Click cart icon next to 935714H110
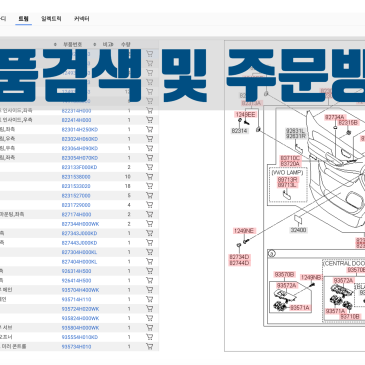Image resolution: width=365 pixels, height=365 pixels. [149, 299]
